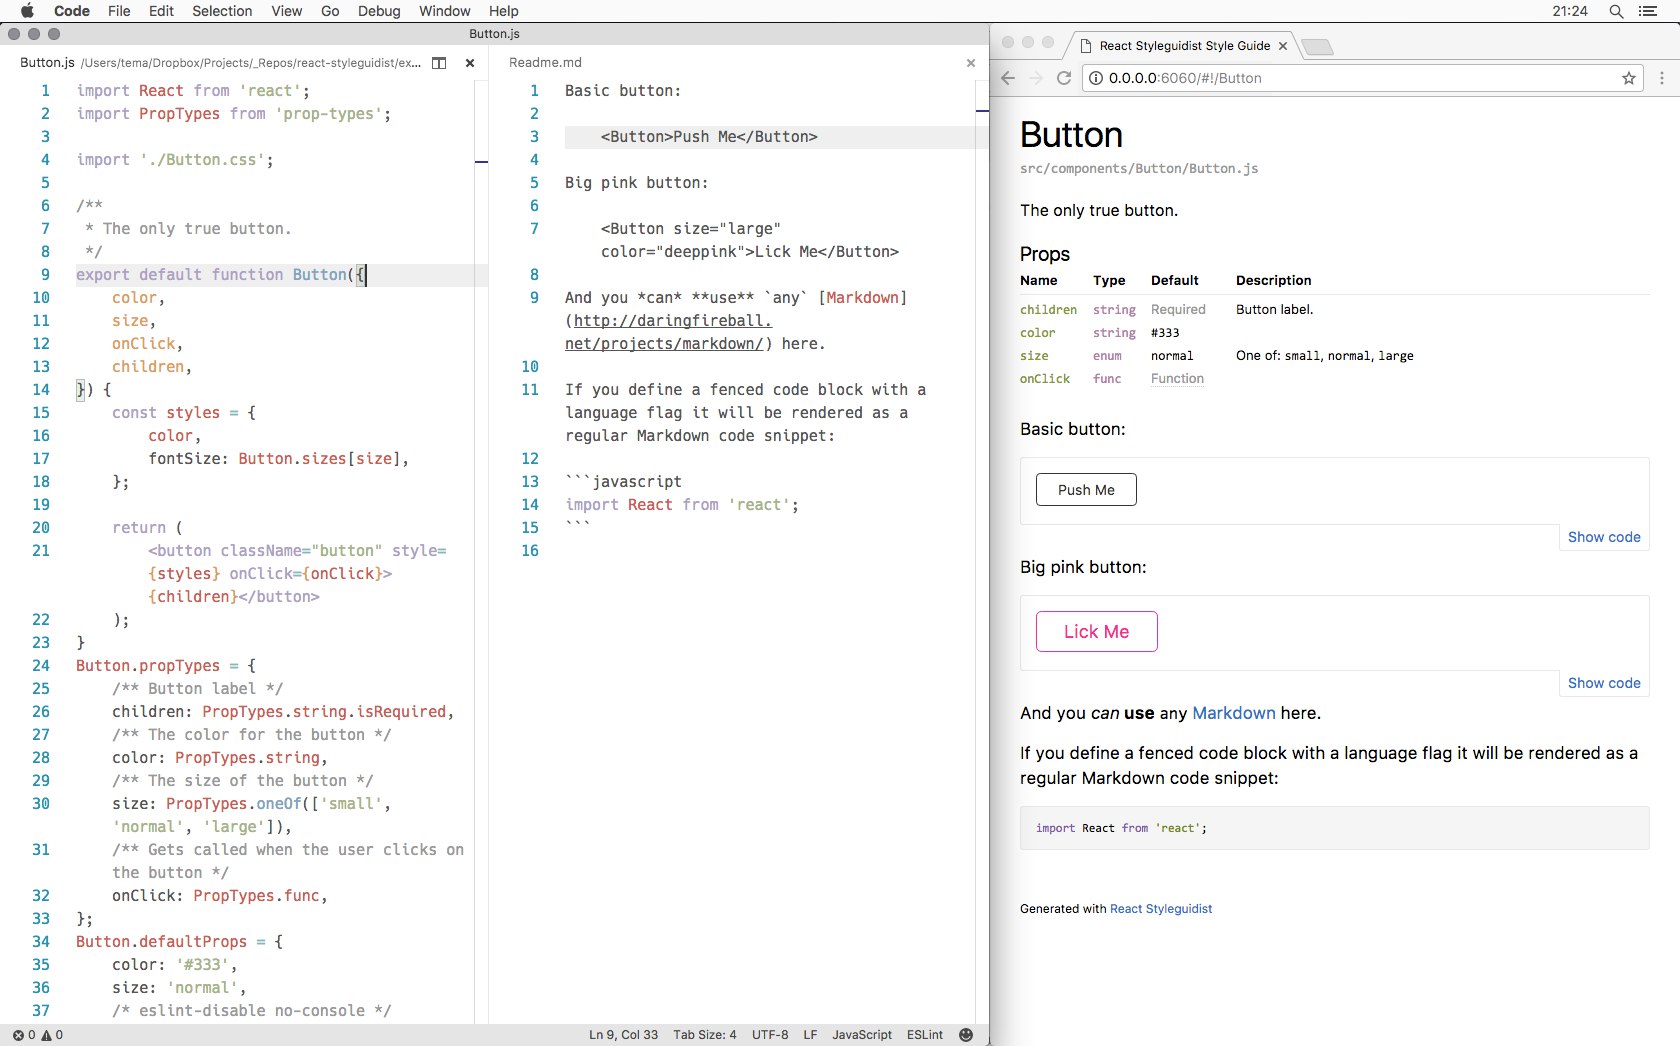Show code for Big pink button example
This screenshot has height=1046, width=1680.
1604,683
